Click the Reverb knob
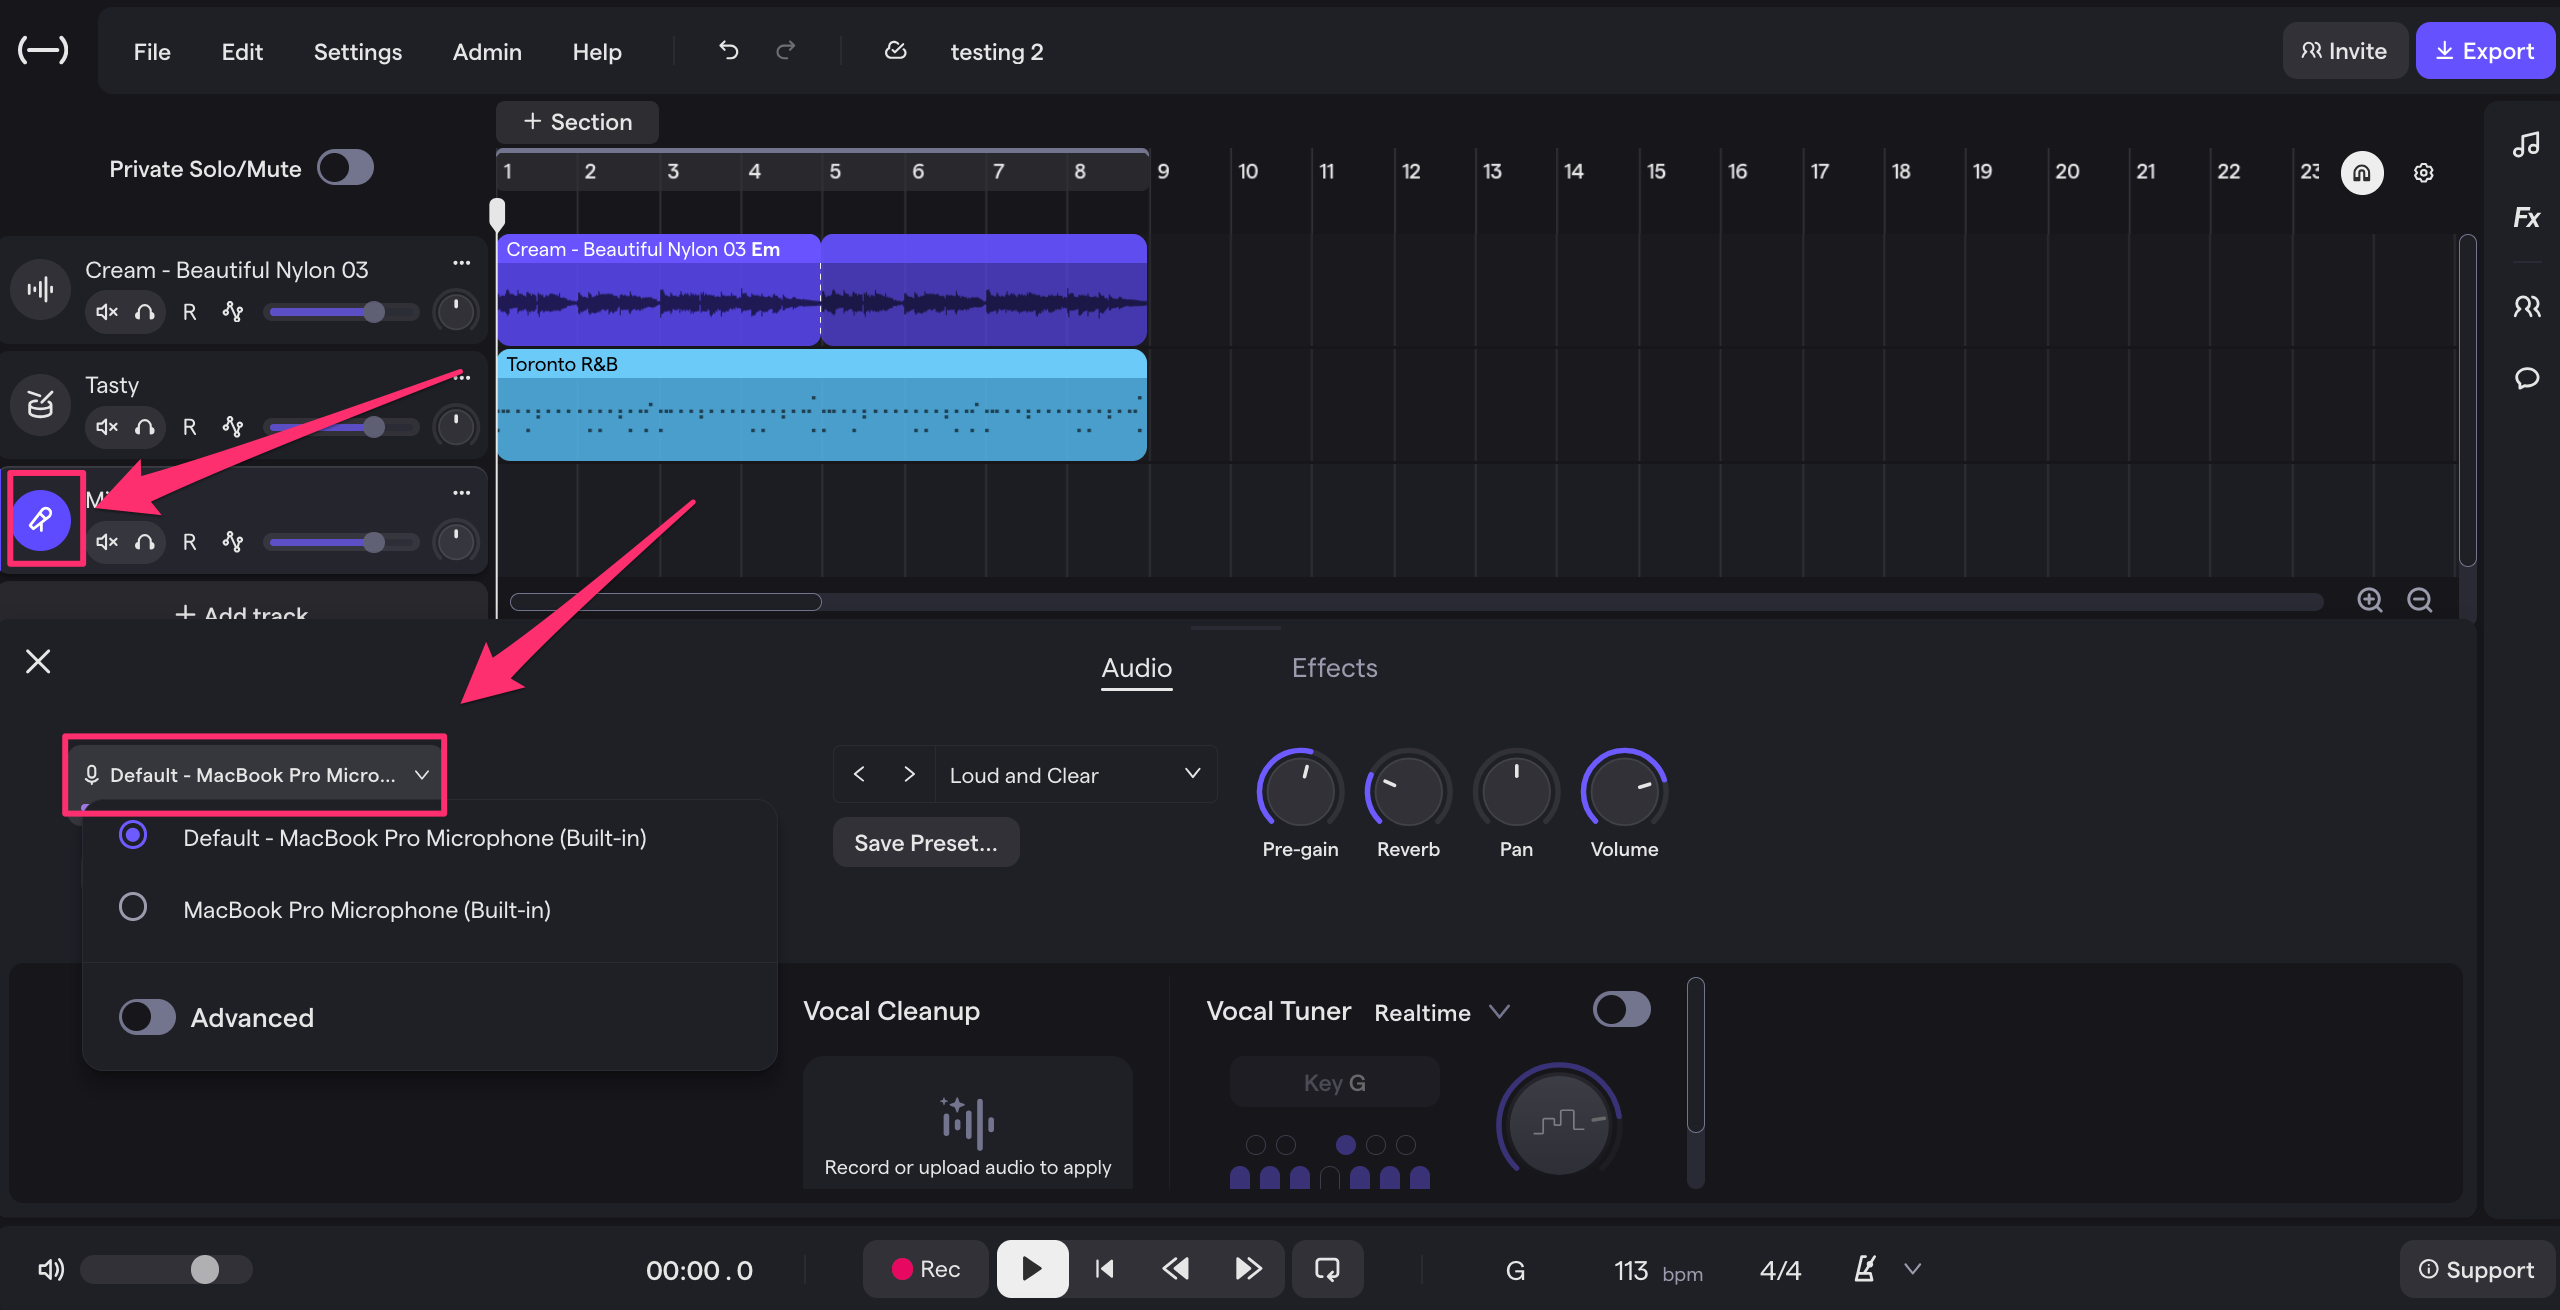This screenshot has height=1310, width=2560. [x=1408, y=790]
